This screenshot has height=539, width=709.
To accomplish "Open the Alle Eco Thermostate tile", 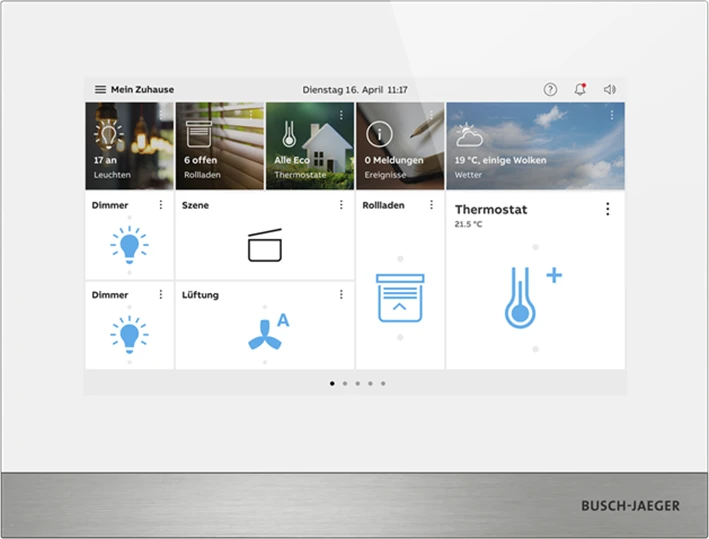I will point(310,146).
